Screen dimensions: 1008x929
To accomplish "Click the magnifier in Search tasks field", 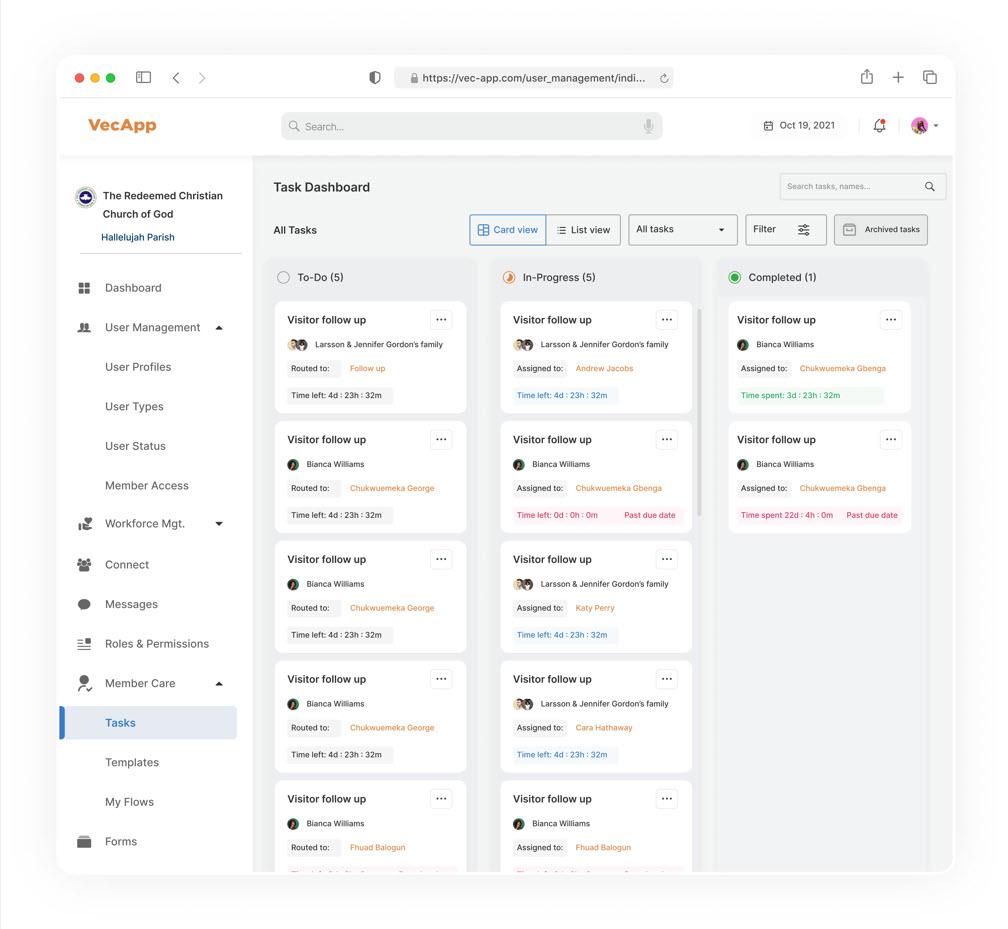I will [x=929, y=187].
